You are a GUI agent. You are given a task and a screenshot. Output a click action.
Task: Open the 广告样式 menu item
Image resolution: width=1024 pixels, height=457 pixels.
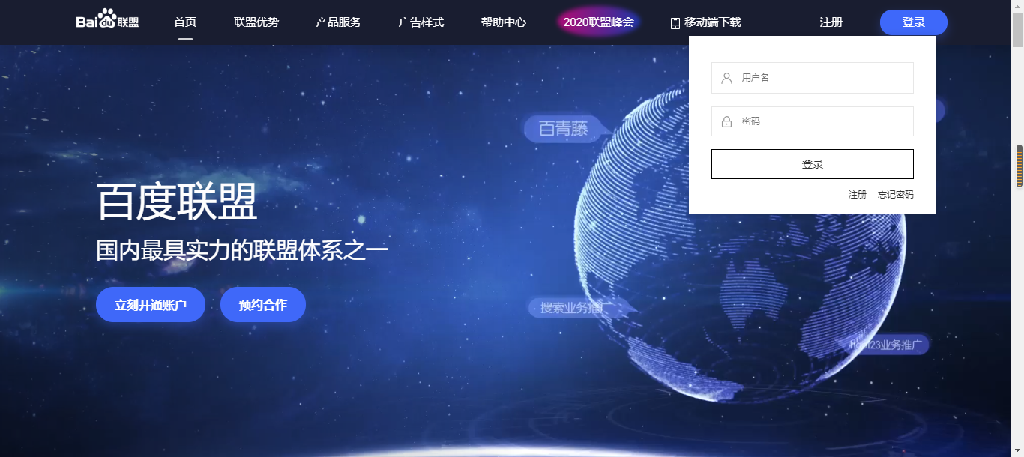point(421,22)
